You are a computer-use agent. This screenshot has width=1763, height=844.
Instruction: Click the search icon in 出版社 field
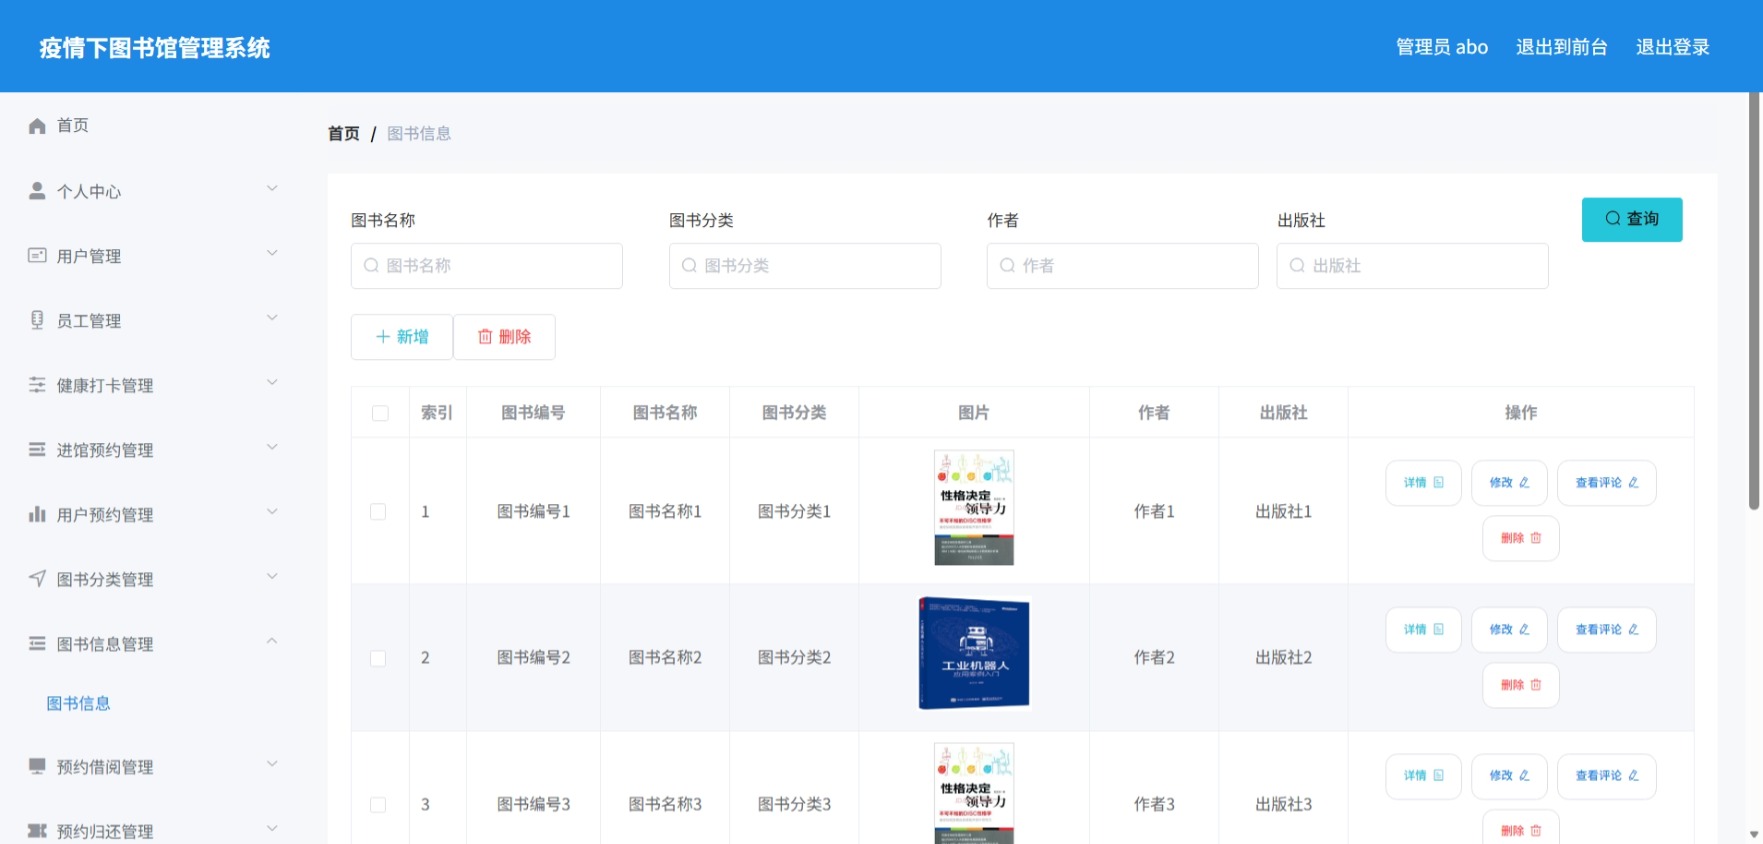[1297, 266]
